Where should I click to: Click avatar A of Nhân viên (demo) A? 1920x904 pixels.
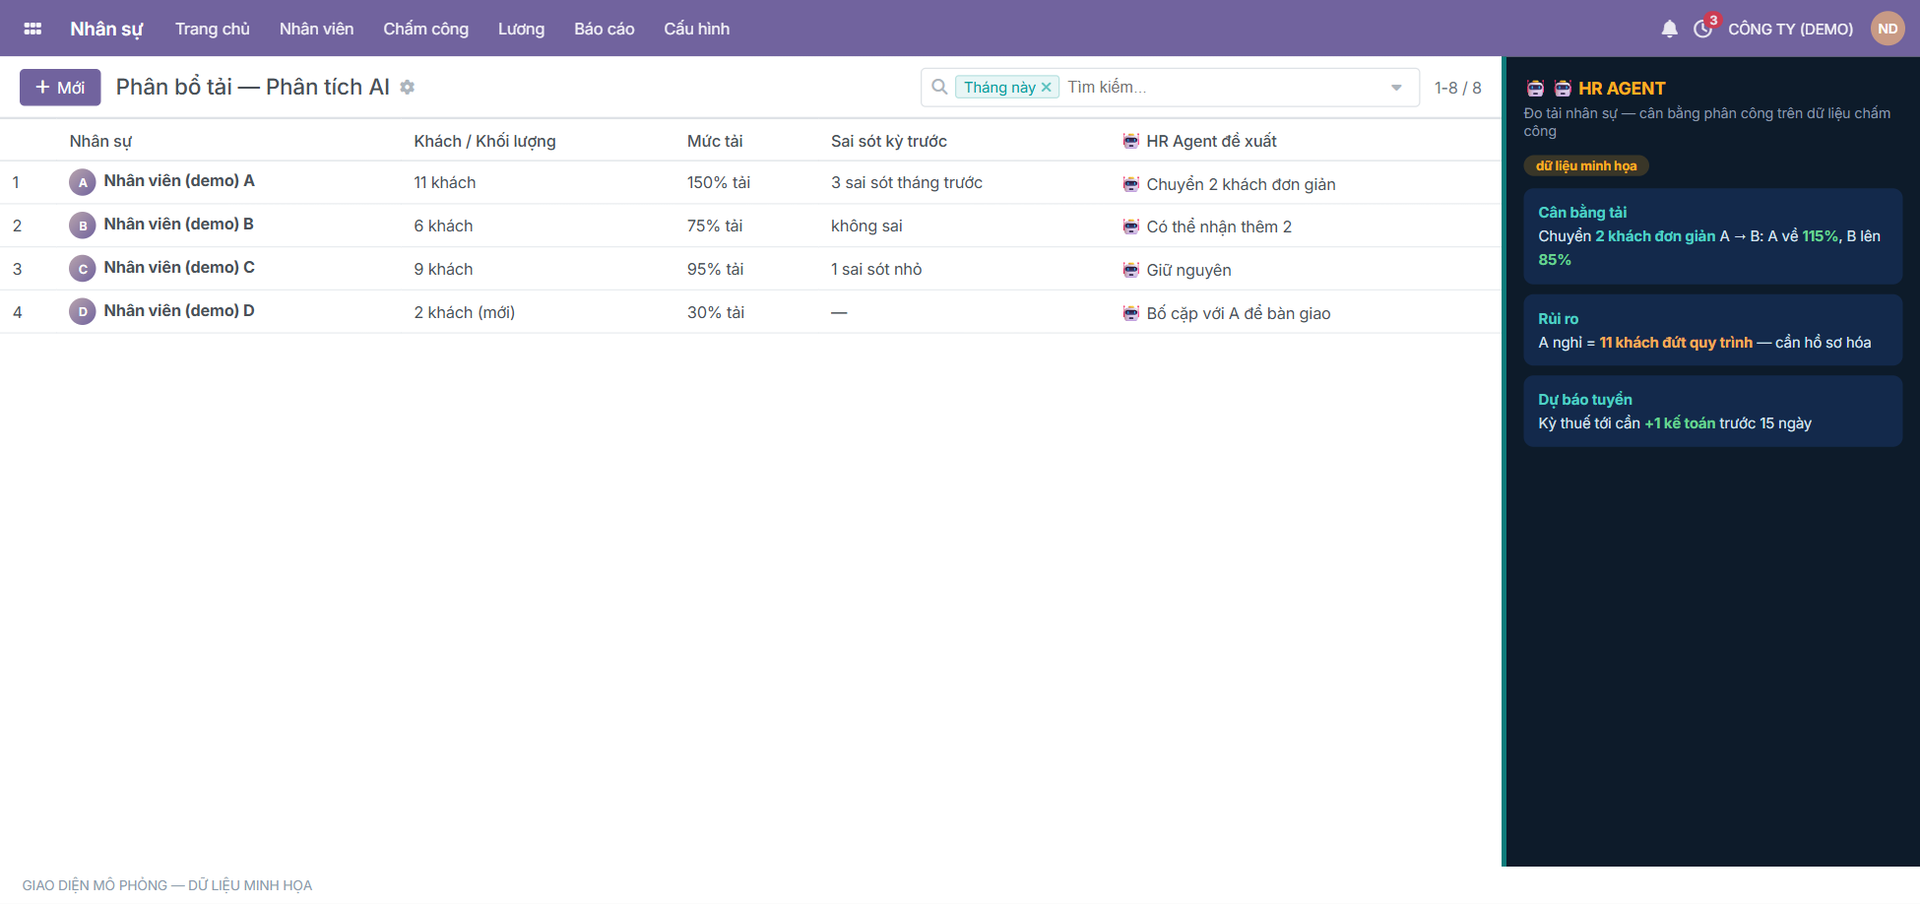82,182
